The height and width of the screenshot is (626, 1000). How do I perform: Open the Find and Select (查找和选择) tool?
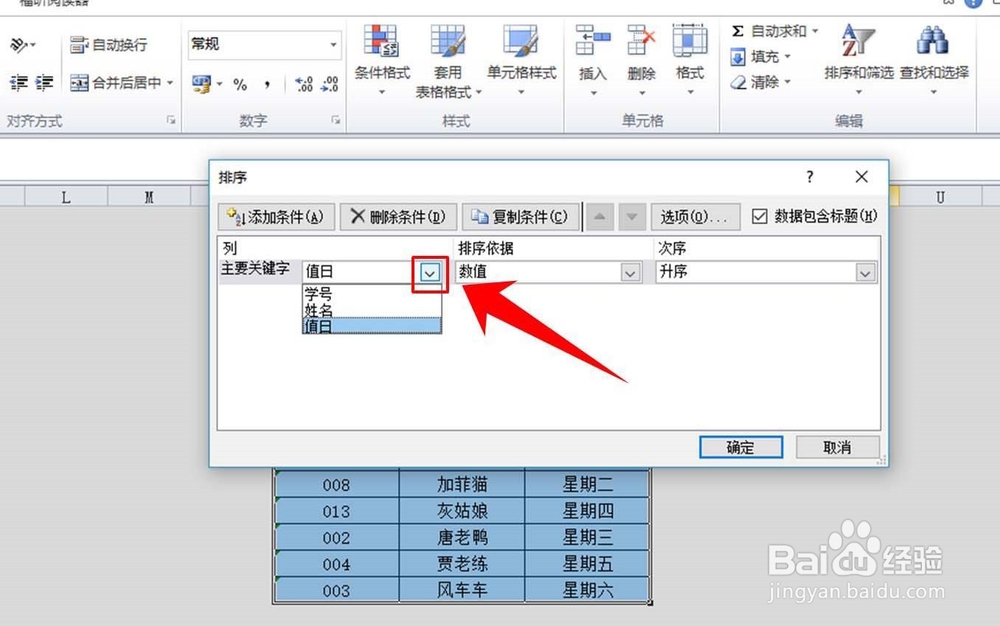tap(933, 55)
